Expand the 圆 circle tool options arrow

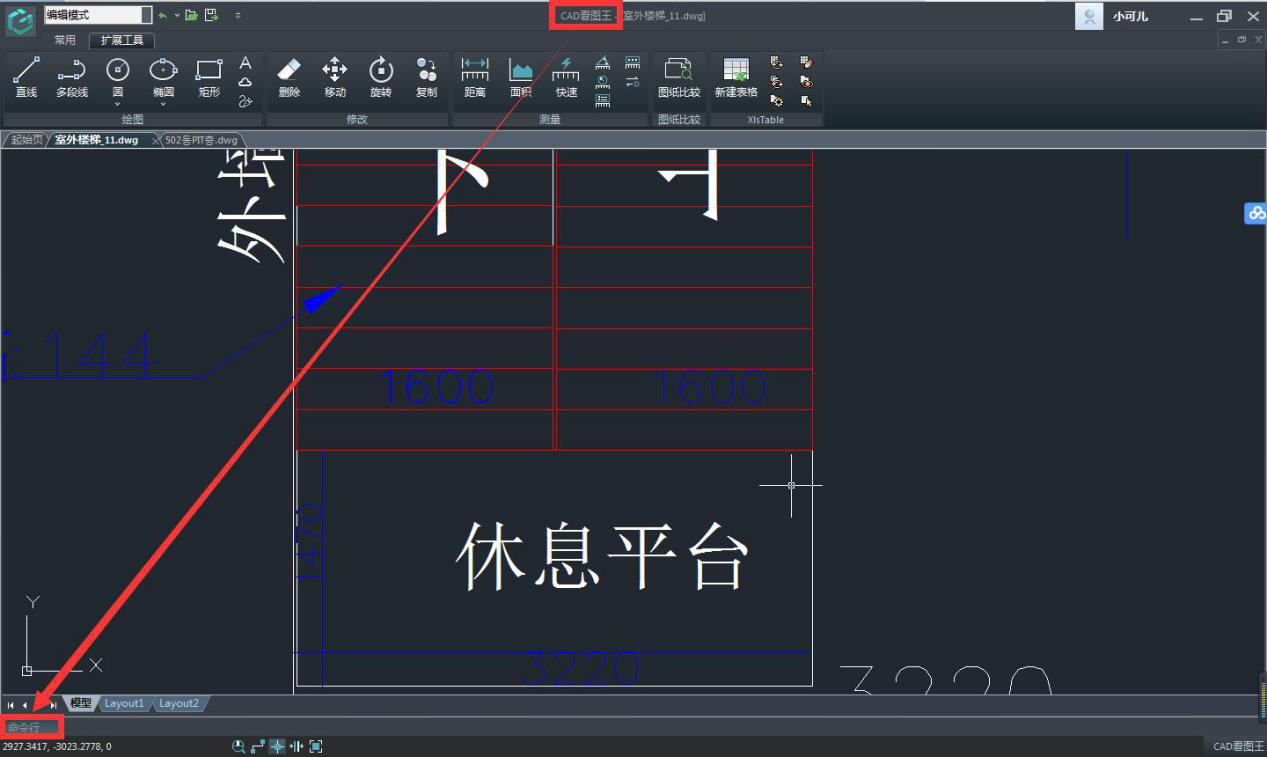coord(118,101)
